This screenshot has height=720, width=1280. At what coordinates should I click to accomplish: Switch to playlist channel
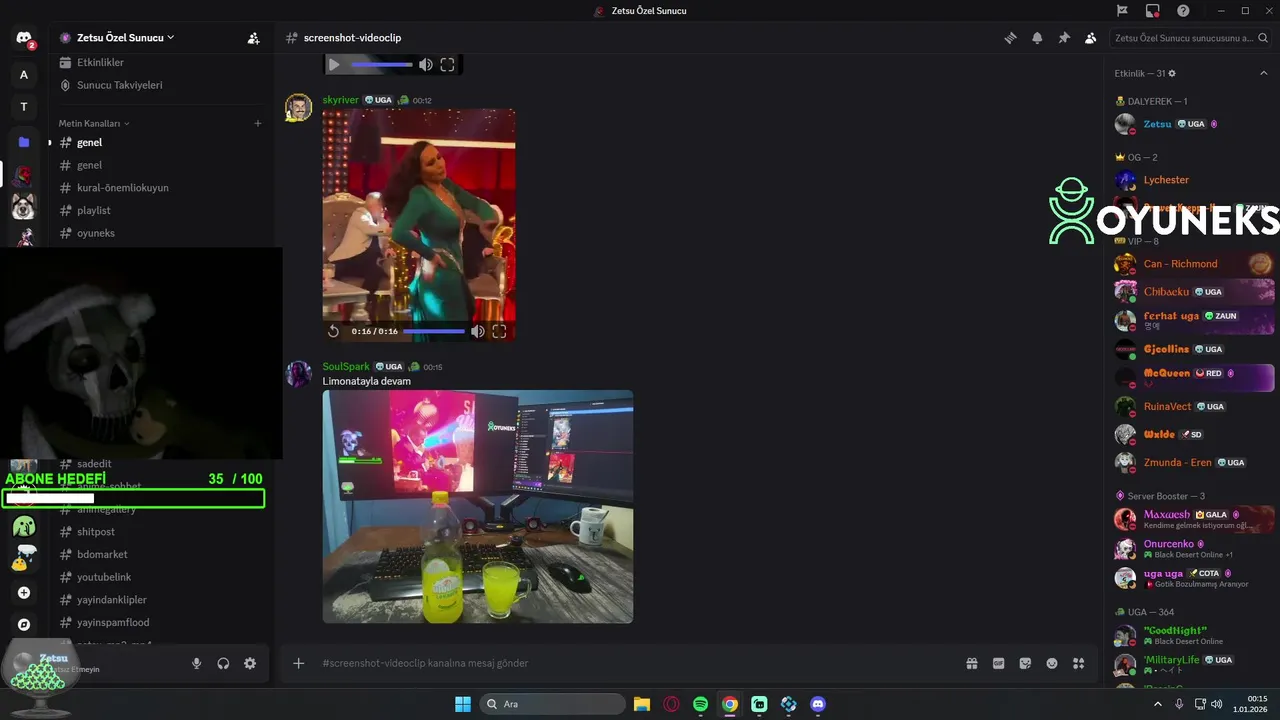tap(93, 210)
